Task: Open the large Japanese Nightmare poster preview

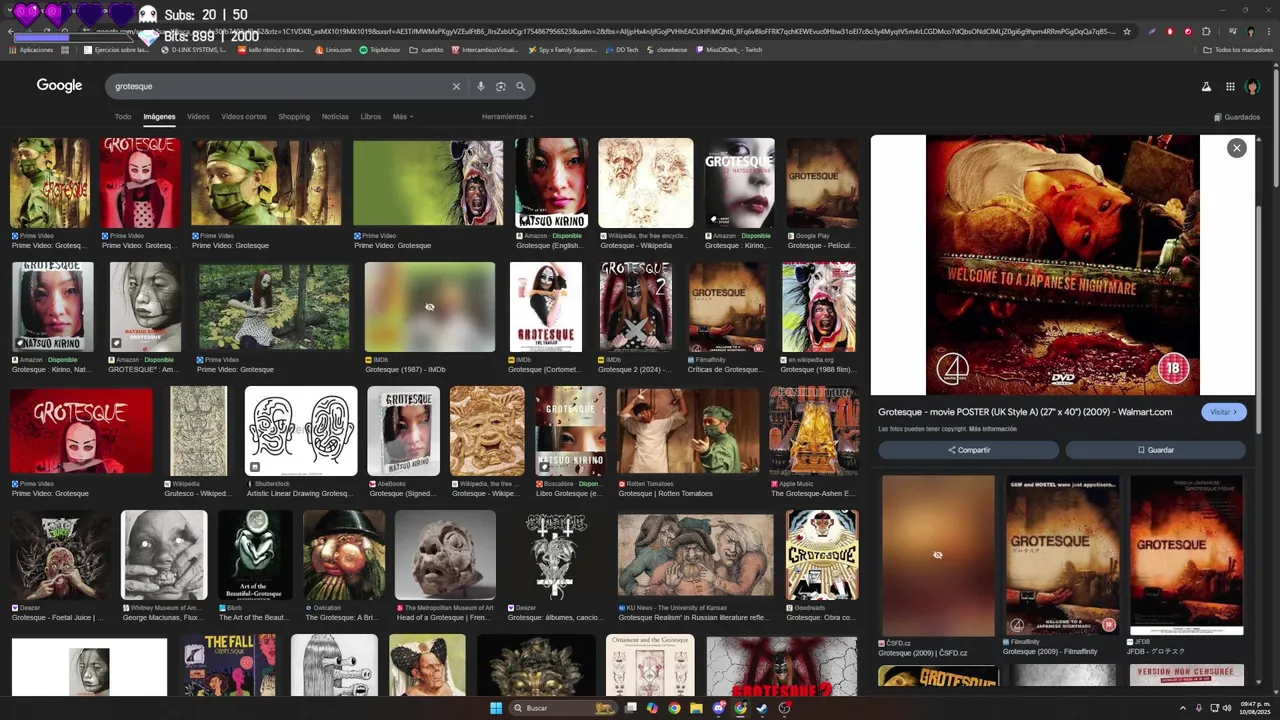Action: 1062,265
